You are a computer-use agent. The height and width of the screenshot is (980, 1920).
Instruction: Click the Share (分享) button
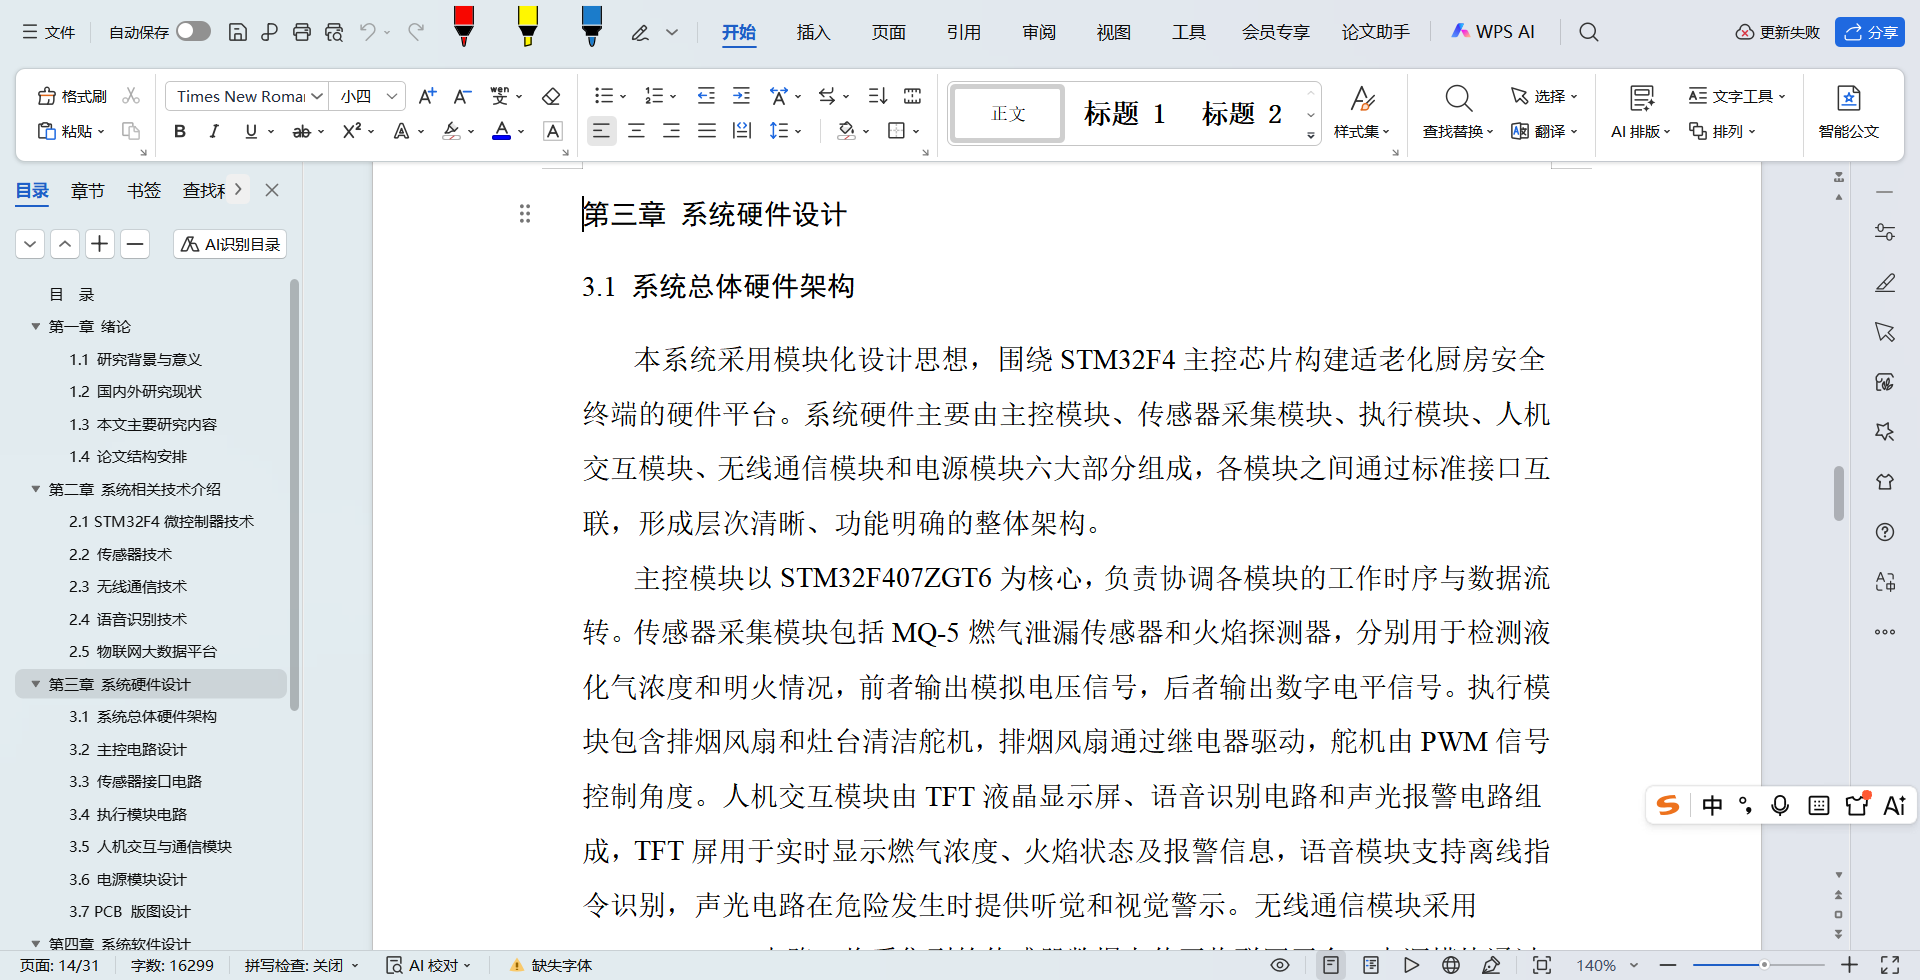coord(1870,32)
